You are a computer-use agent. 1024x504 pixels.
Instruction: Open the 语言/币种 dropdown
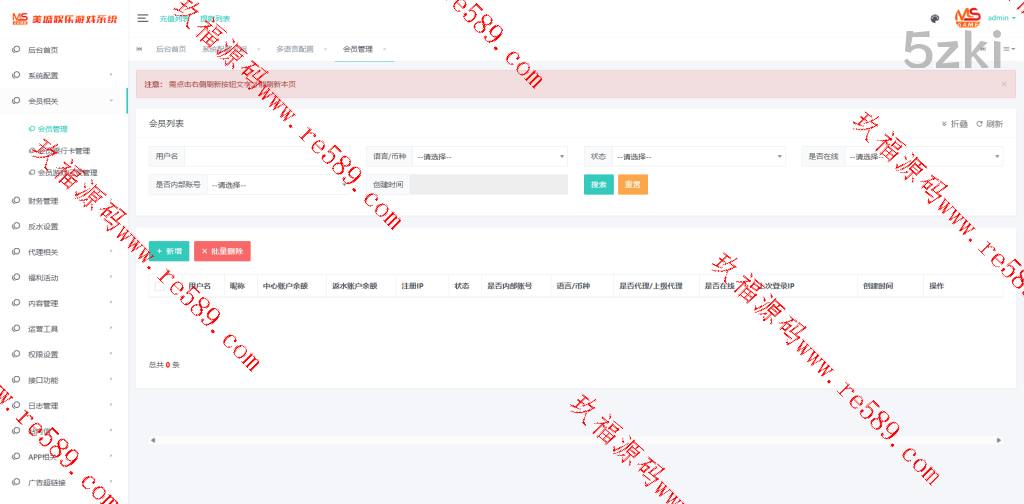(489, 157)
